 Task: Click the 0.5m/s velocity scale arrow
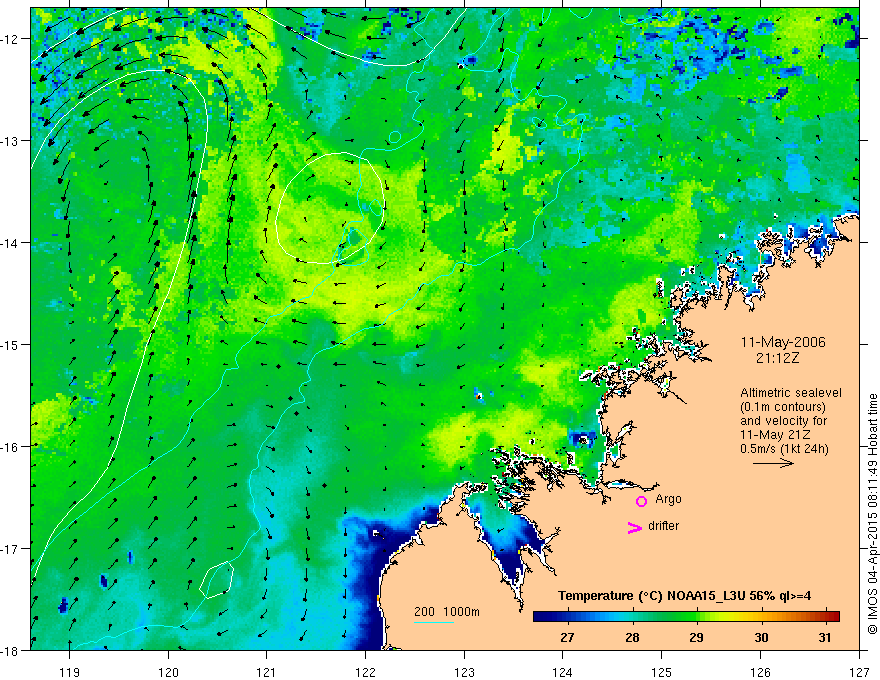[773, 463]
